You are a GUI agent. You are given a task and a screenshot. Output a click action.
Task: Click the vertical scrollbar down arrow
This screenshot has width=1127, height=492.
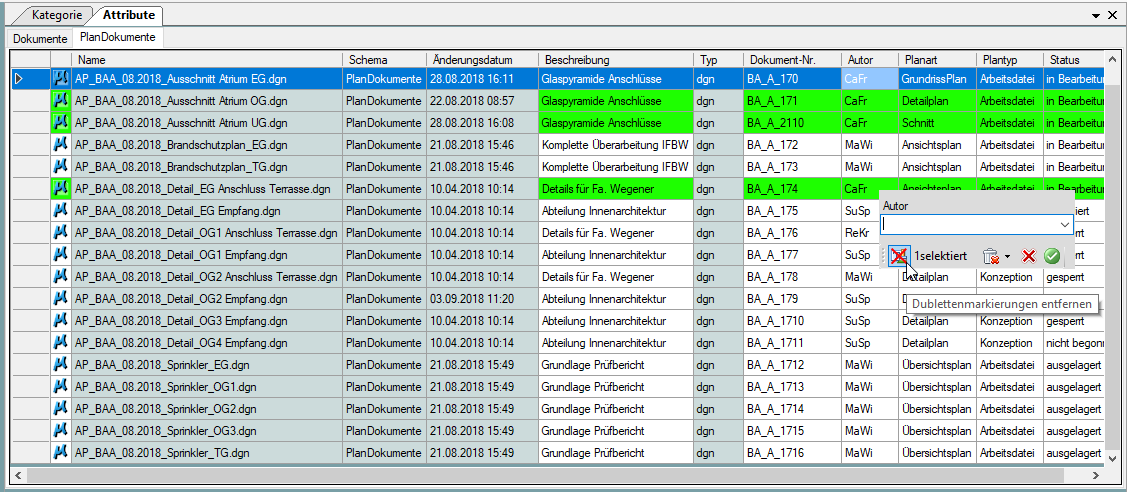point(1113,458)
